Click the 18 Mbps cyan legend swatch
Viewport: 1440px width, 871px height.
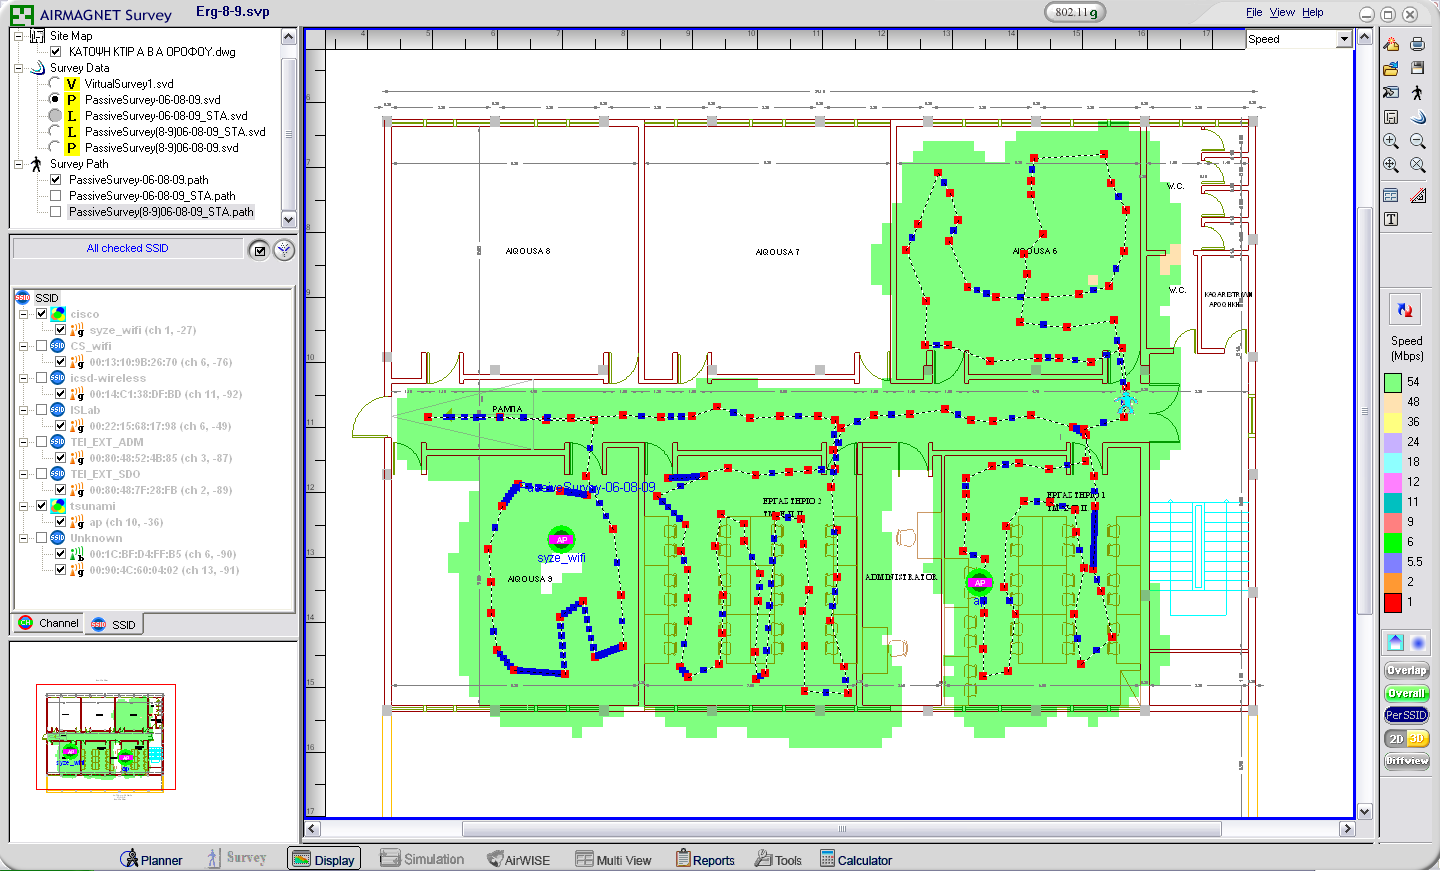pyautogui.click(x=1393, y=462)
